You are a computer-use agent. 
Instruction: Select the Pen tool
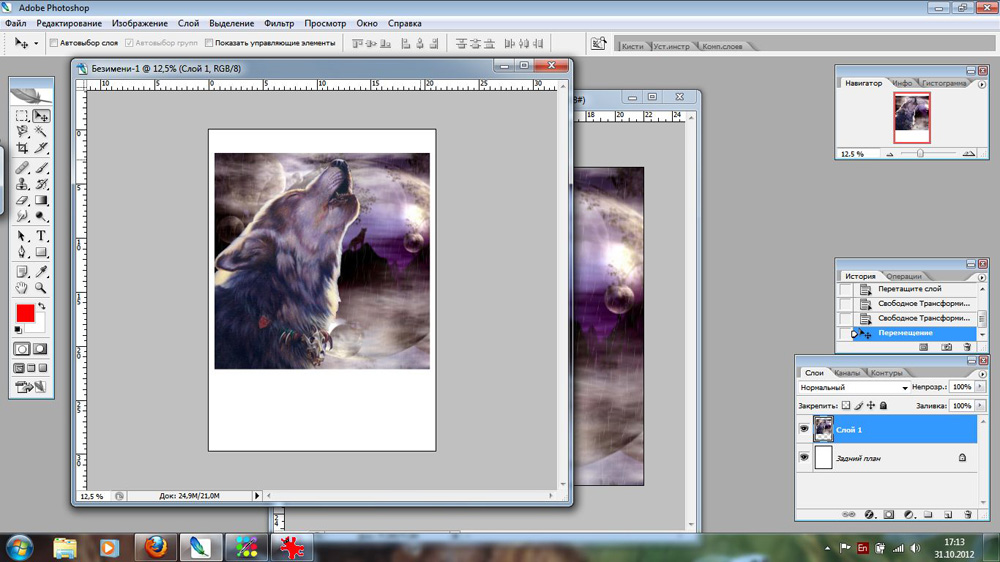(x=22, y=252)
